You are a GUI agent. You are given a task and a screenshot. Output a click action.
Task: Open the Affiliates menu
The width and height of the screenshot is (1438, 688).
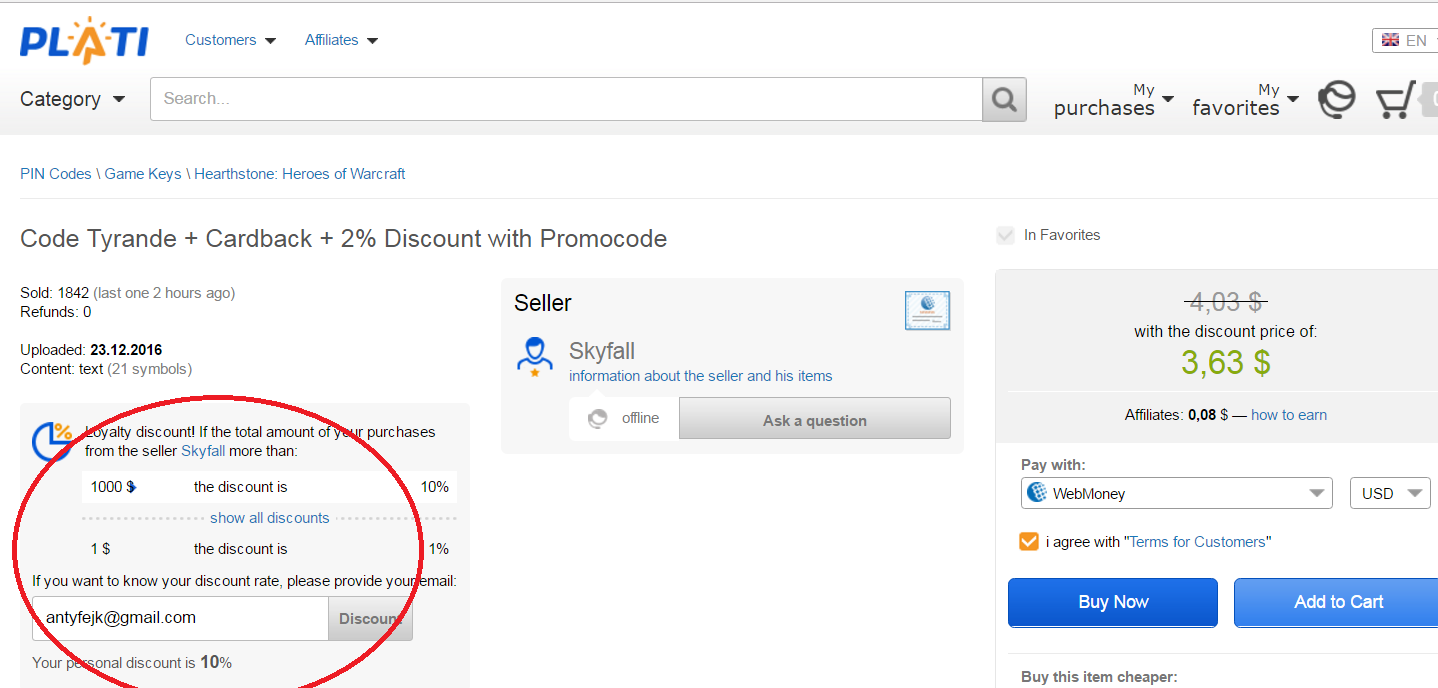(341, 40)
